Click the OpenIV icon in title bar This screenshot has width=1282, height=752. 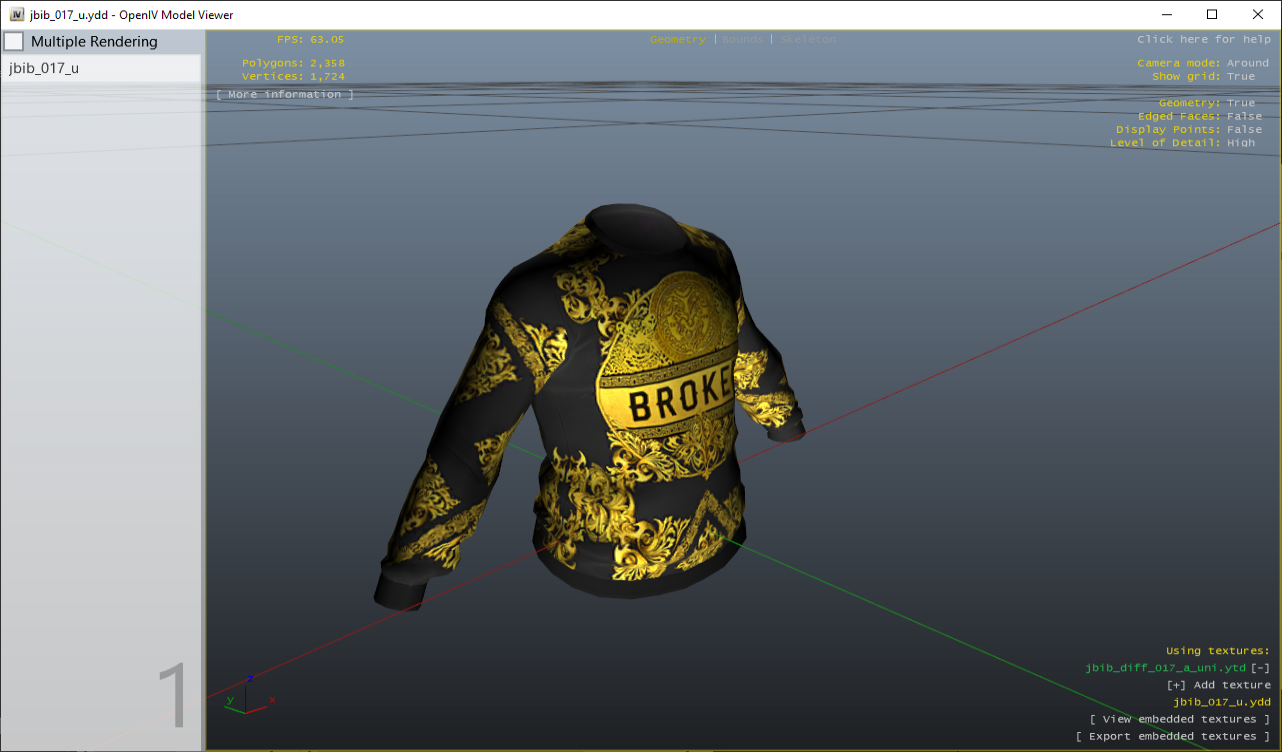point(16,14)
